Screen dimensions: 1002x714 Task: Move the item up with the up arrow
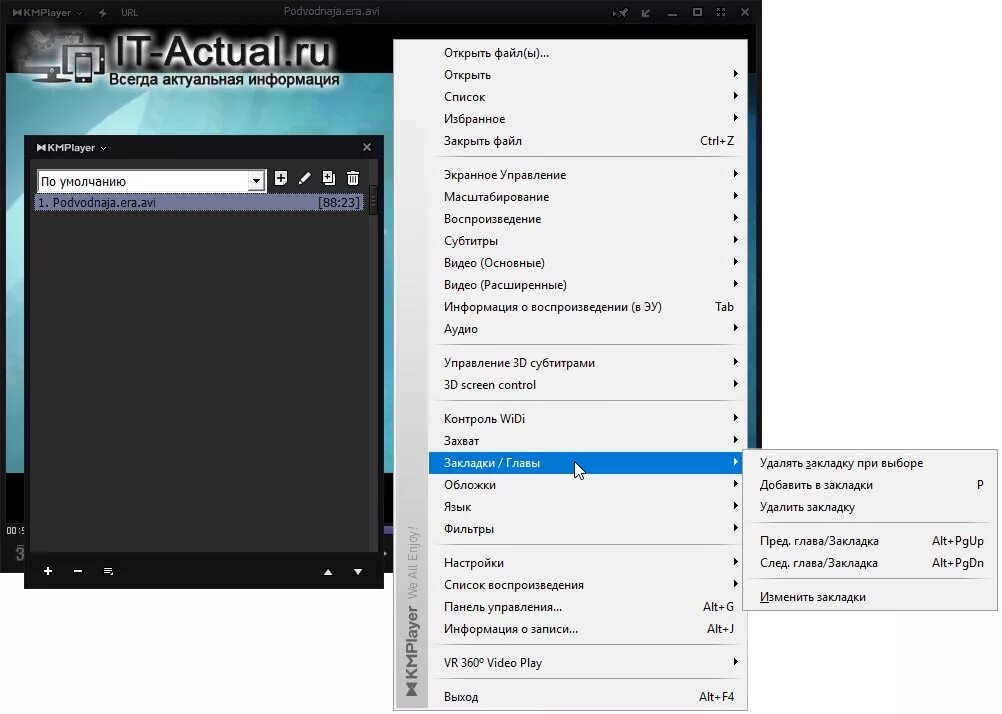point(328,572)
